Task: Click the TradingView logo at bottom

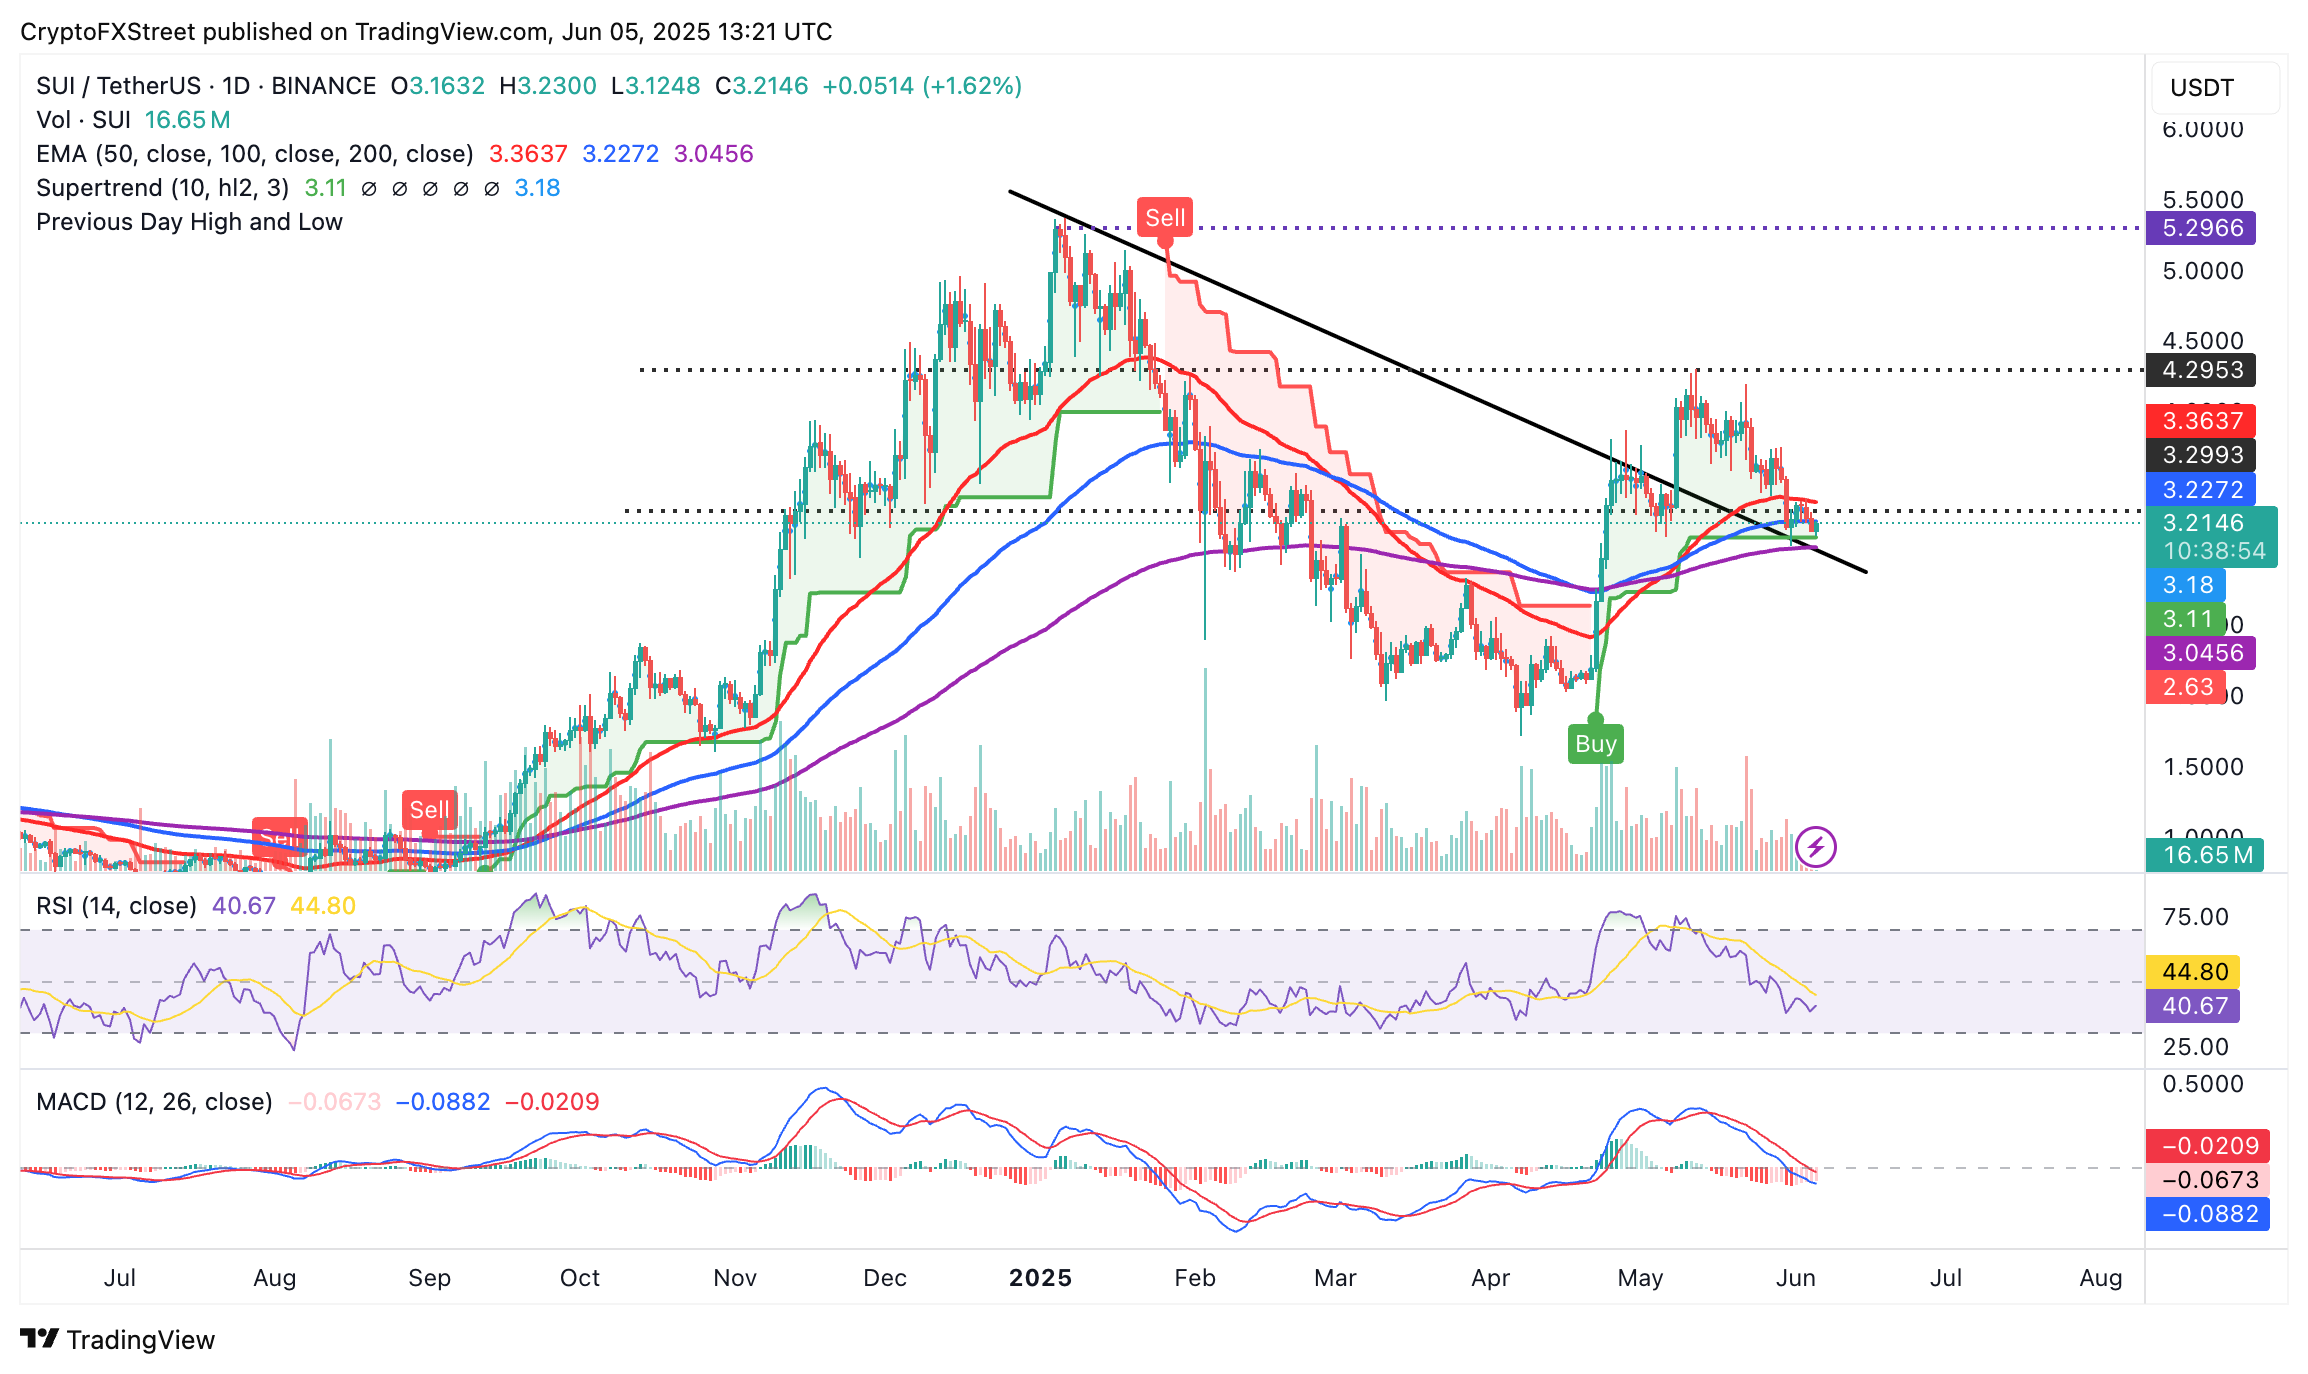Action: (117, 1339)
